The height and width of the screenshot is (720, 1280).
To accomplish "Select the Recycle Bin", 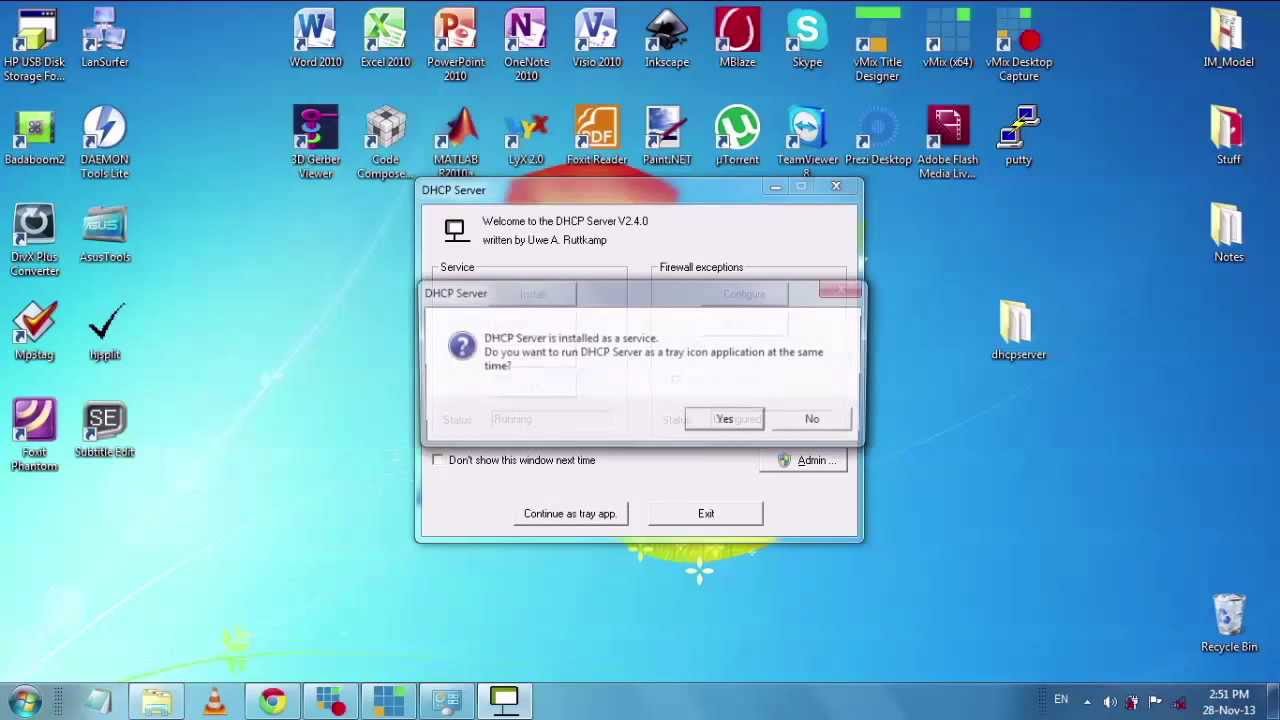I will [x=1229, y=623].
